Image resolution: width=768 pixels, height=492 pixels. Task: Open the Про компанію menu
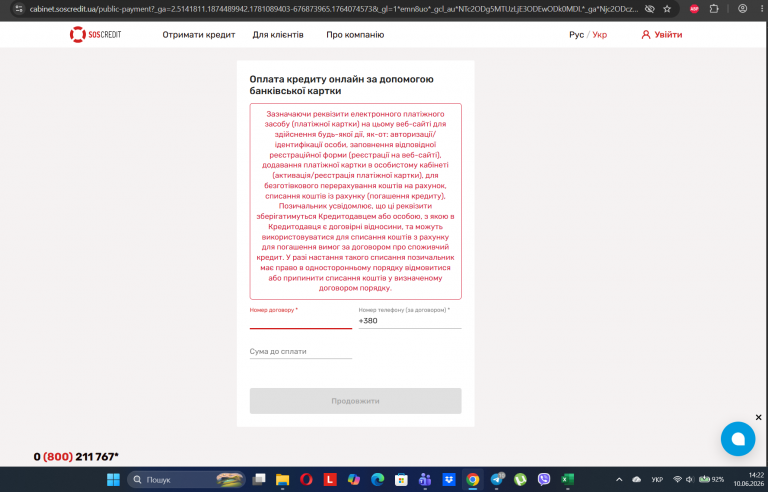coord(355,35)
